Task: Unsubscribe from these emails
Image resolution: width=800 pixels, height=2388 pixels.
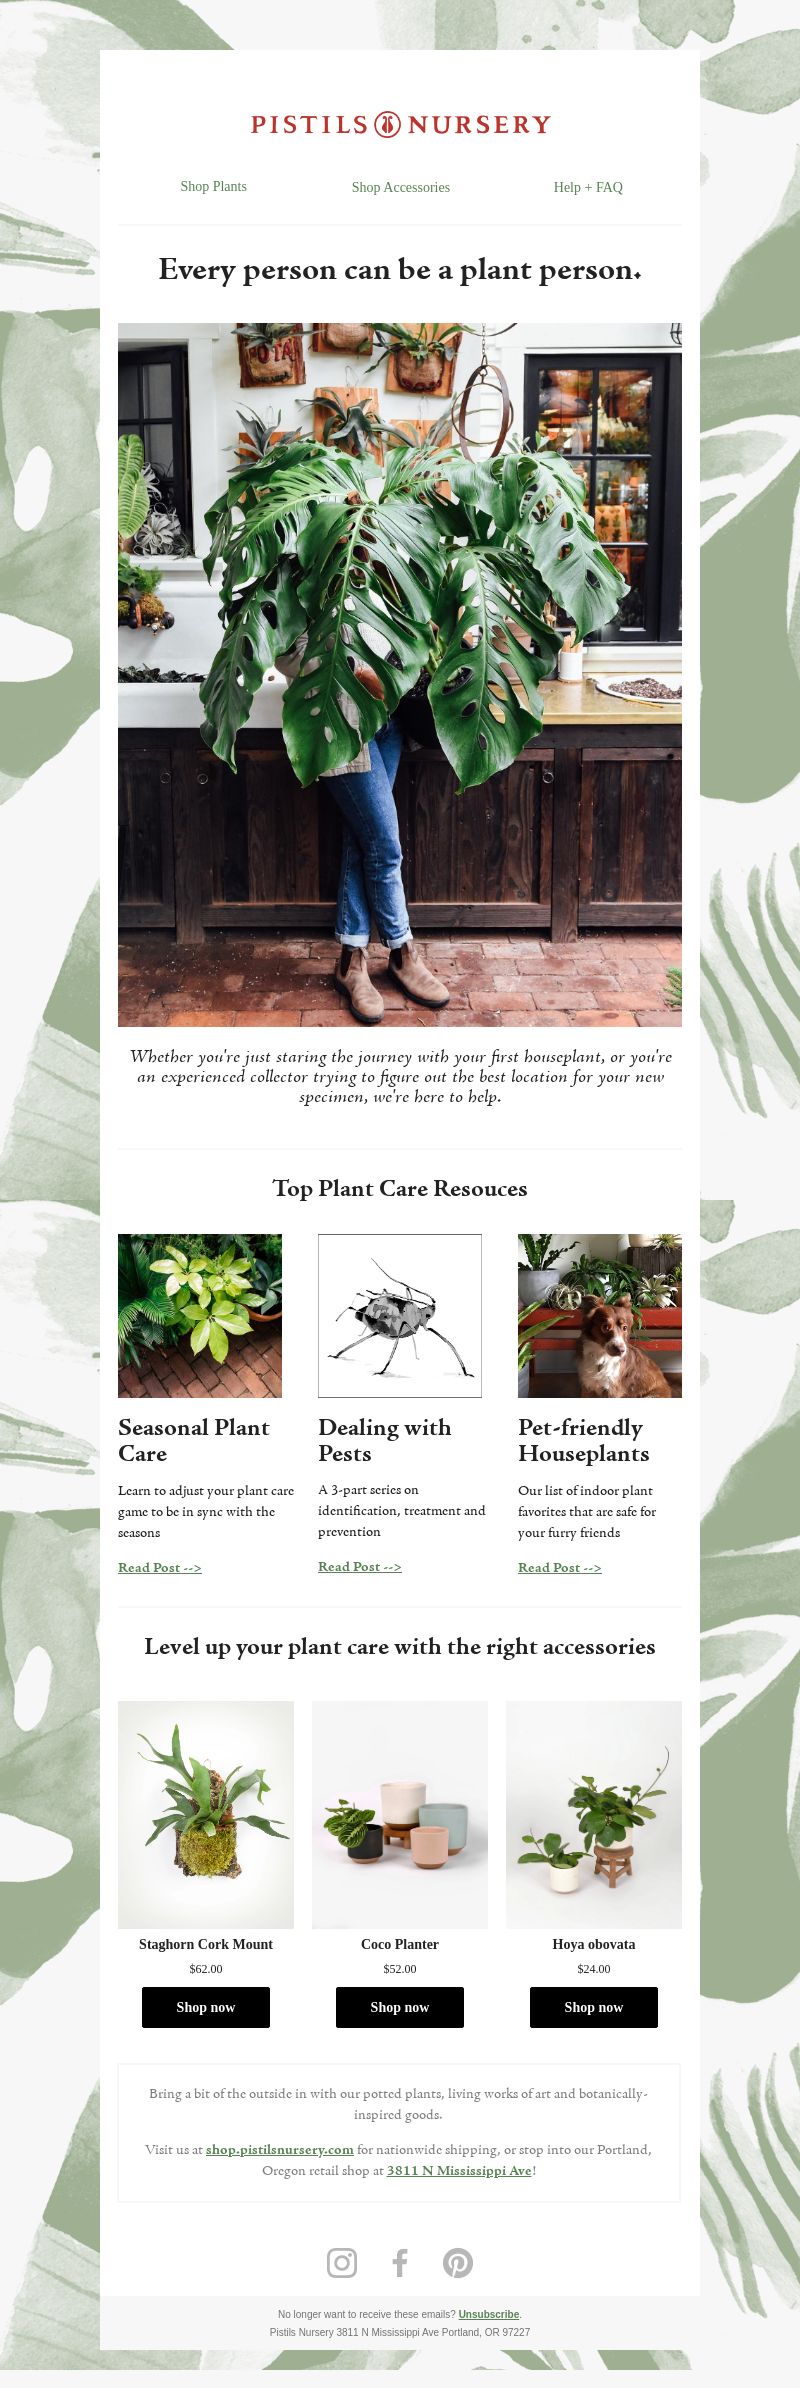Action: [489, 2314]
